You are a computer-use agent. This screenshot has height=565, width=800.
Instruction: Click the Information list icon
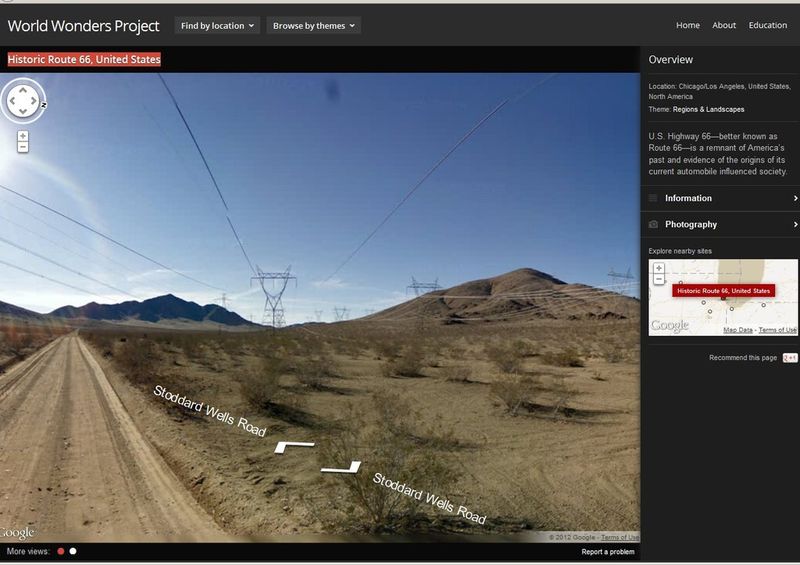coord(653,198)
